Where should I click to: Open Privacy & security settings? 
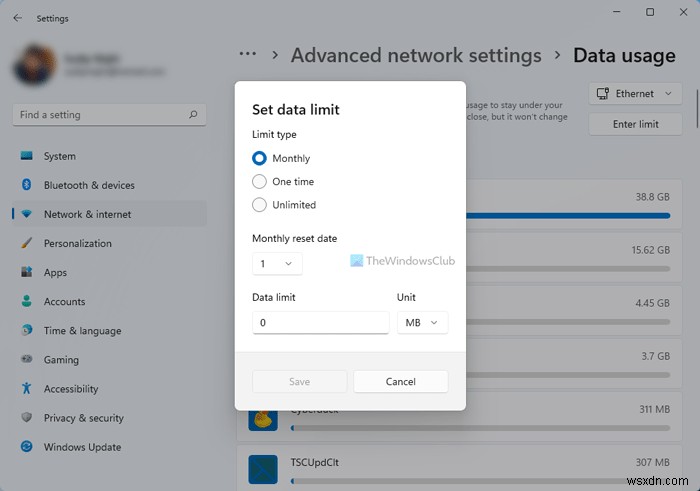pyautogui.click(x=109, y=417)
